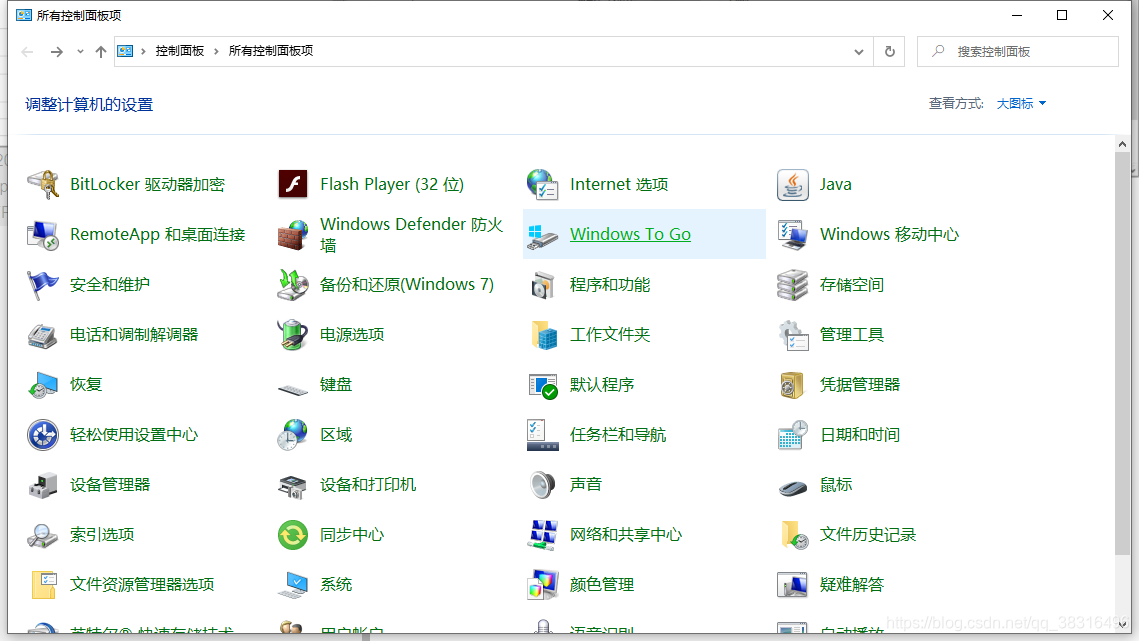The image size is (1139, 641).
Task: Open Windows Defender 防火墙 brick wall icon
Action: pos(293,235)
